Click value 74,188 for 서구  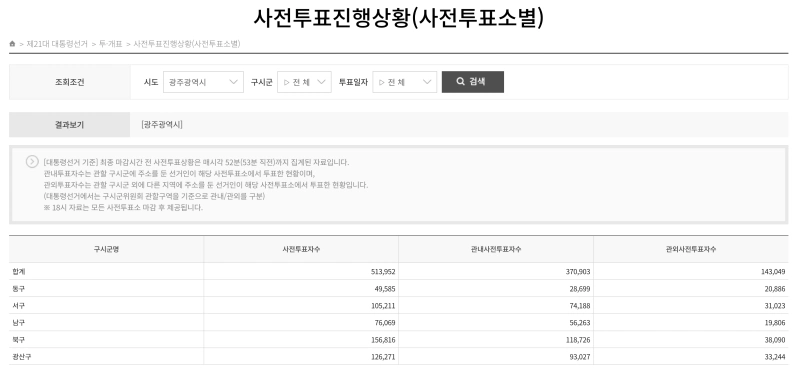tap(580, 306)
